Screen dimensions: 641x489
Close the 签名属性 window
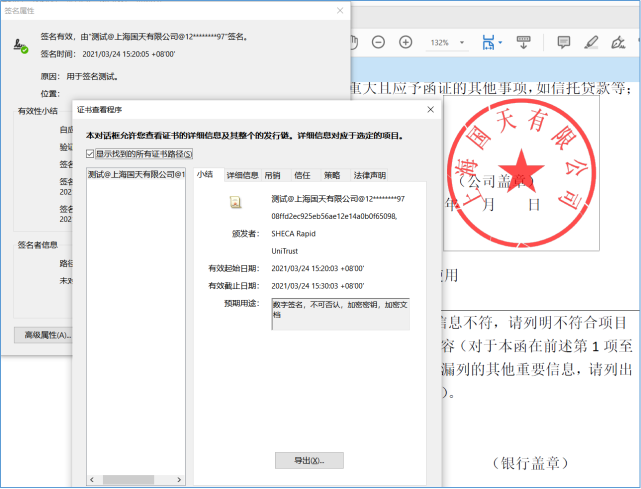tap(340, 11)
